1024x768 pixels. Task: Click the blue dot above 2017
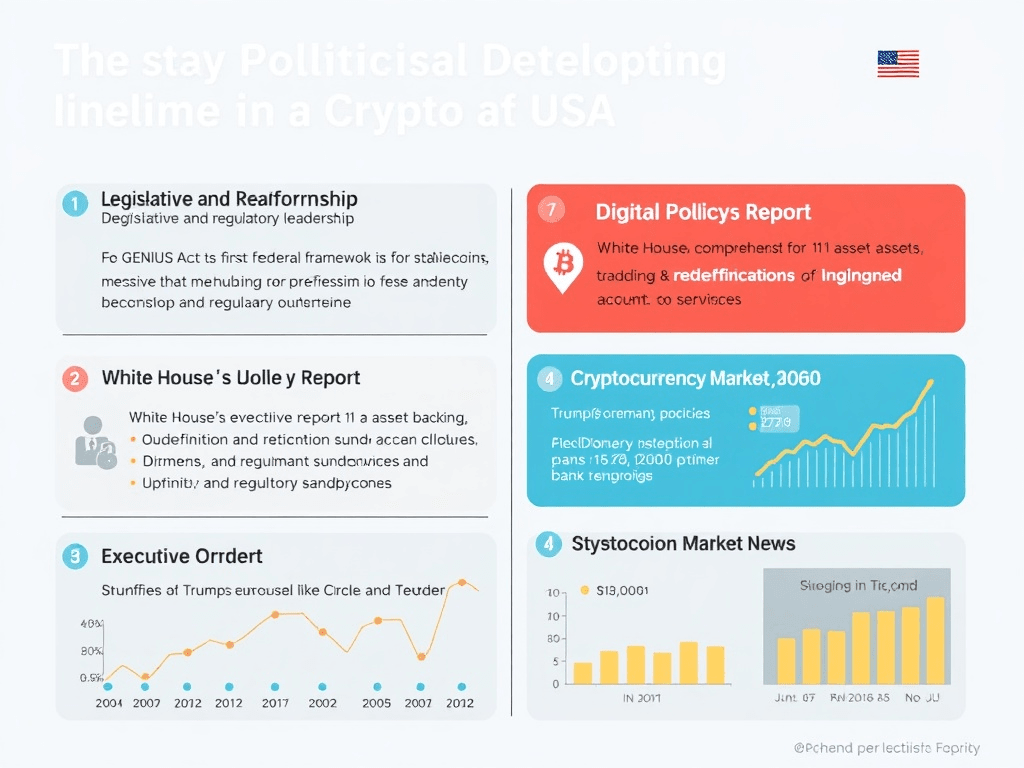click(275, 687)
